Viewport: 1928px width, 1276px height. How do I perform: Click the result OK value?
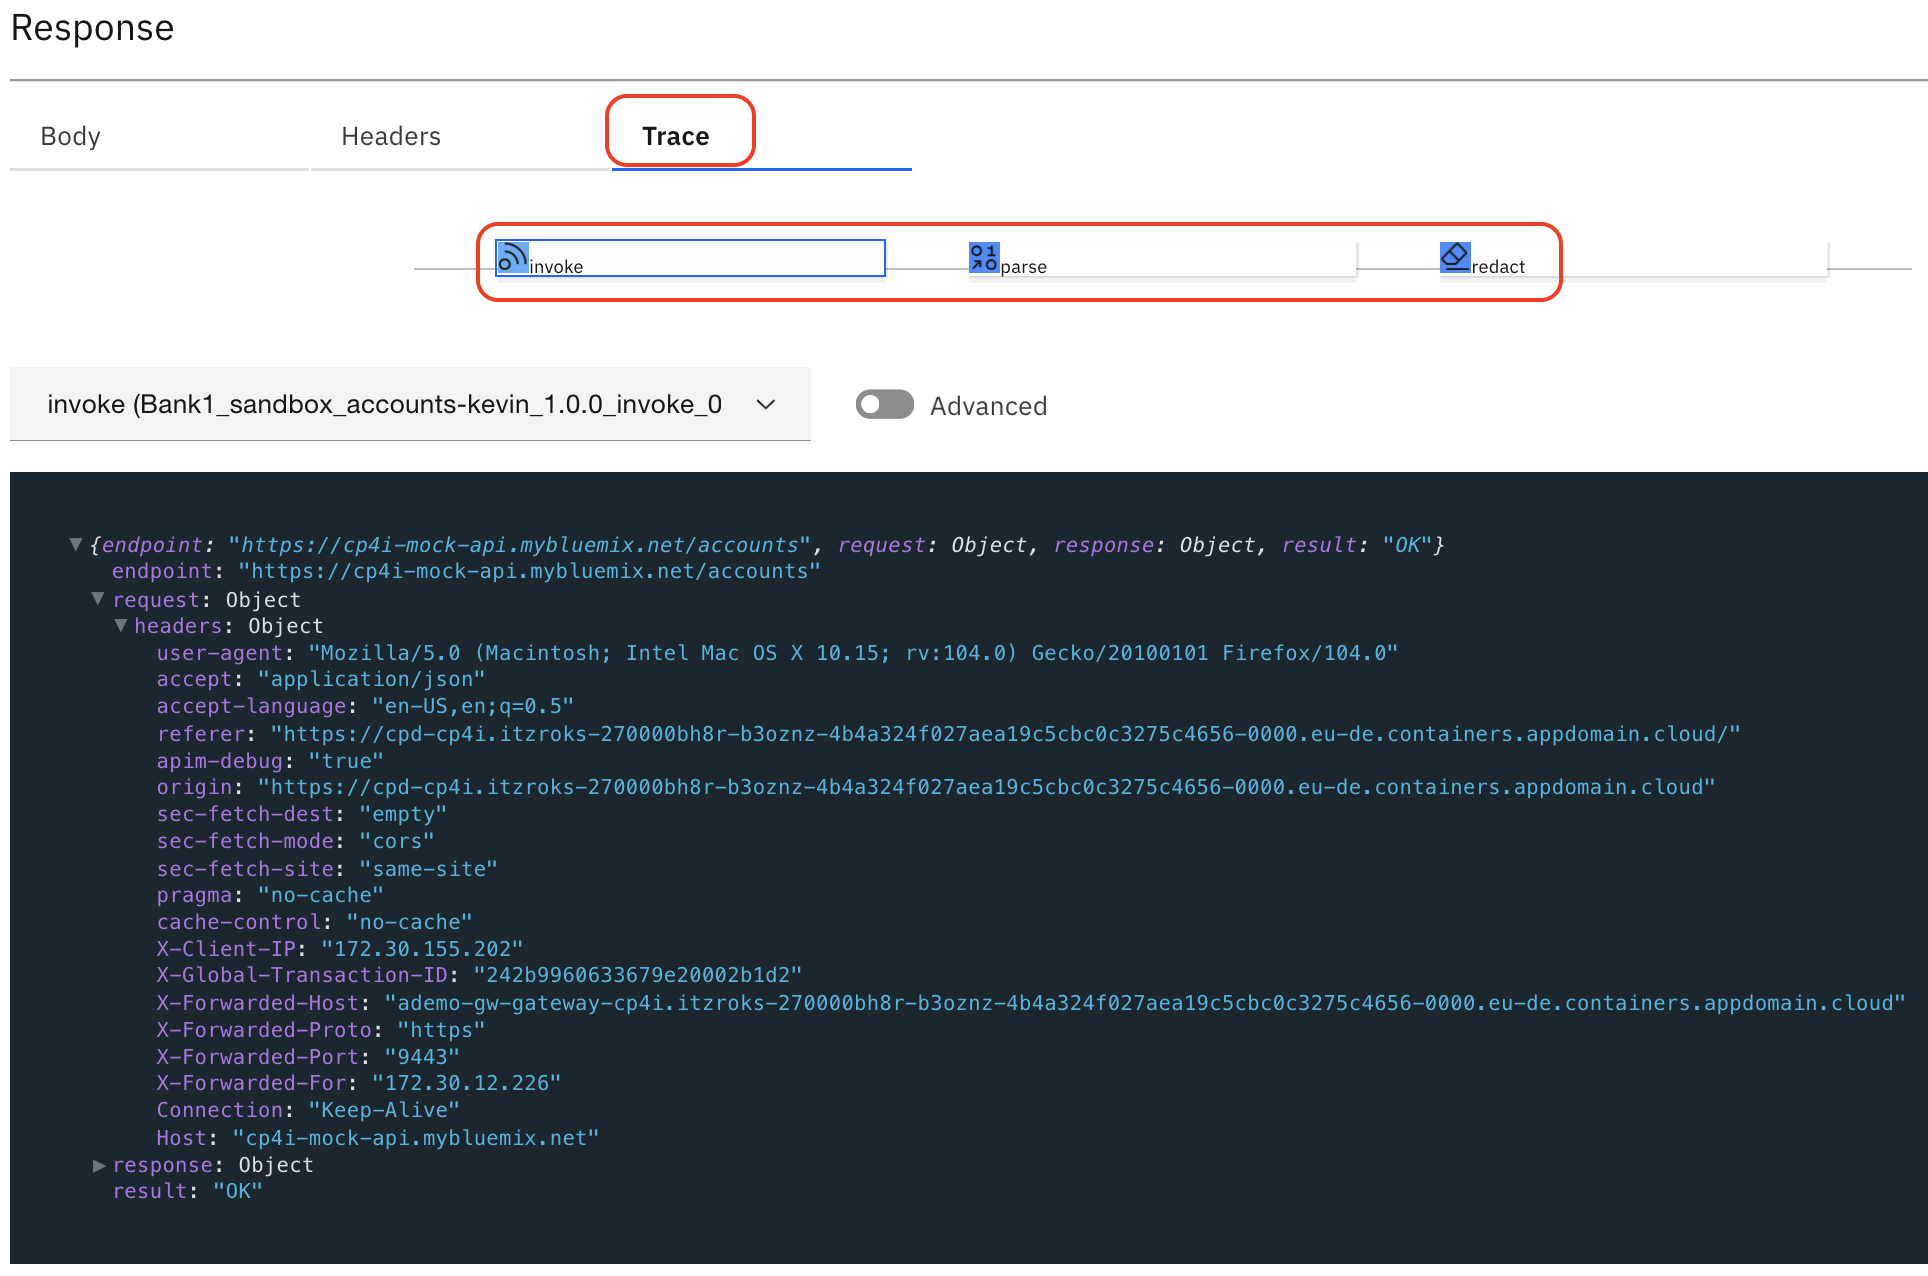click(238, 1190)
